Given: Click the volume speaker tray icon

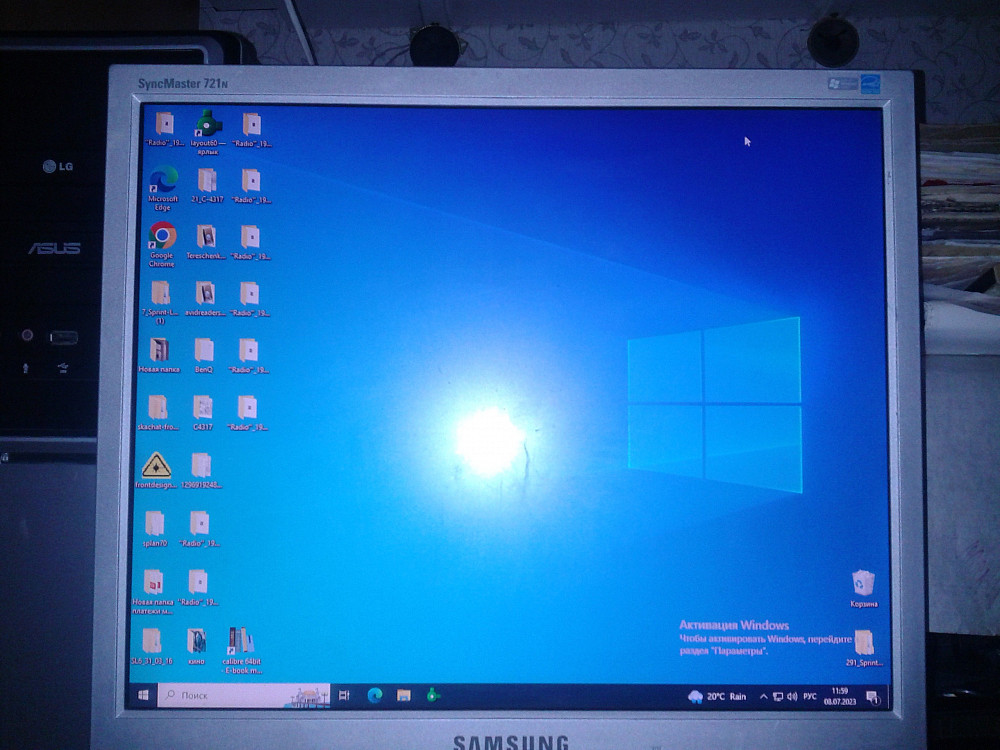Looking at the screenshot, I should [792, 696].
